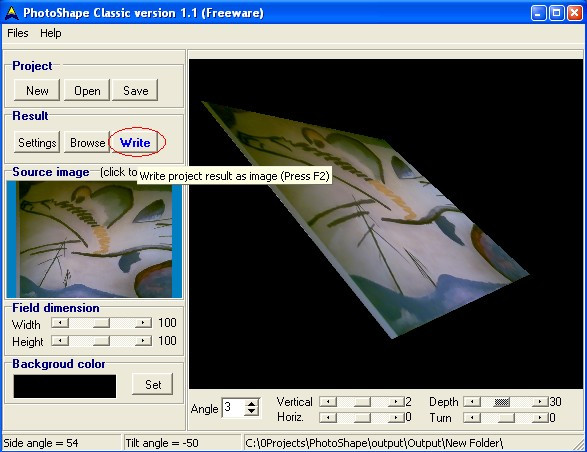This screenshot has width=587, height=452.
Task: Click 'Side angle = 54' status text
Action: (x=41, y=443)
